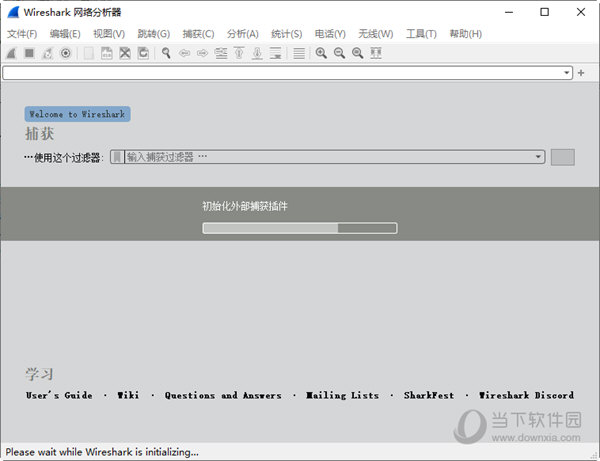Open the 编辑(E) menu

65,34
